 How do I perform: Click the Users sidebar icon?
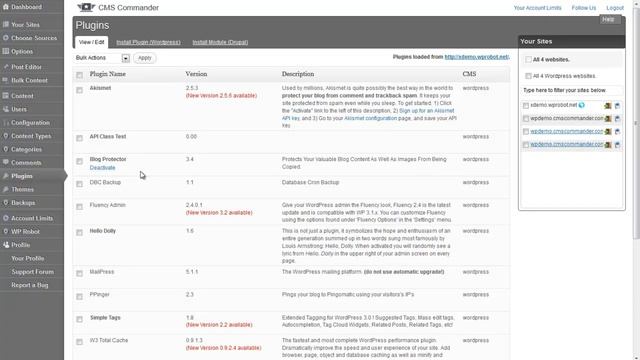(6, 109)
